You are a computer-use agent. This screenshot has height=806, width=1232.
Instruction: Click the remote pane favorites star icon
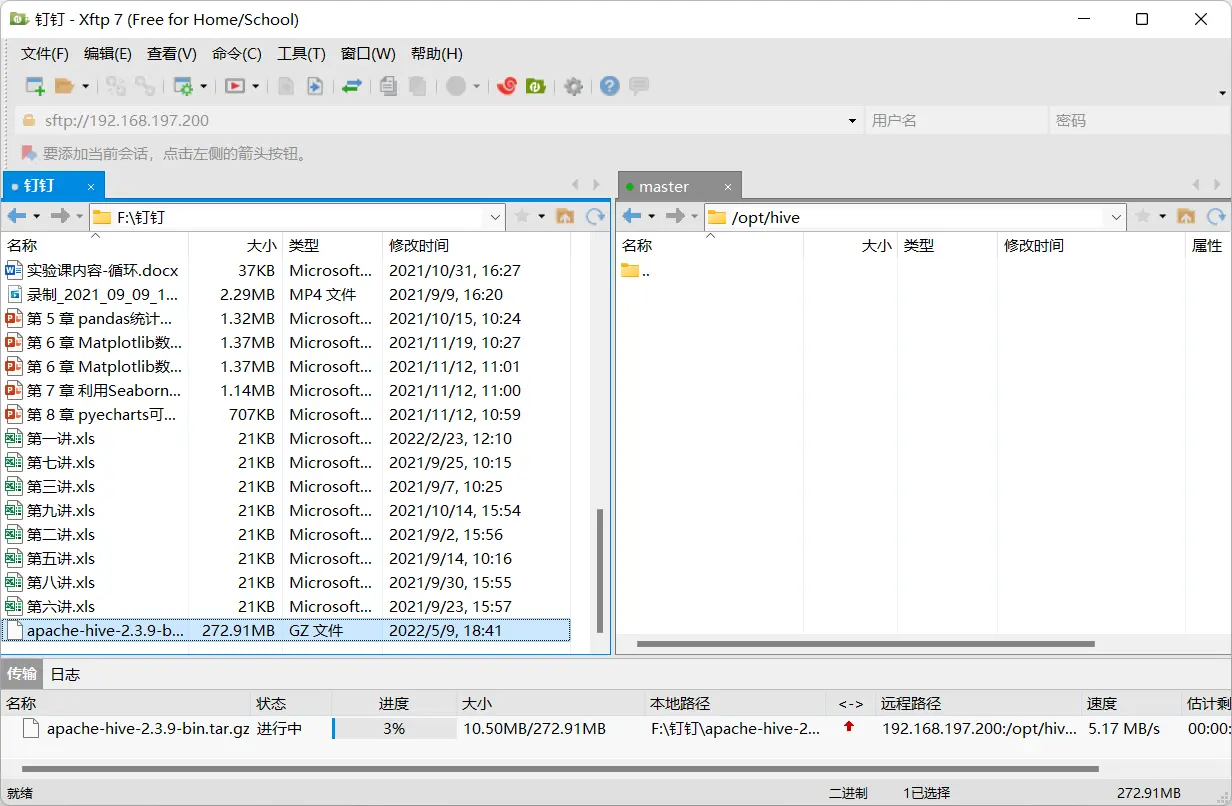tap(1143, 216)
